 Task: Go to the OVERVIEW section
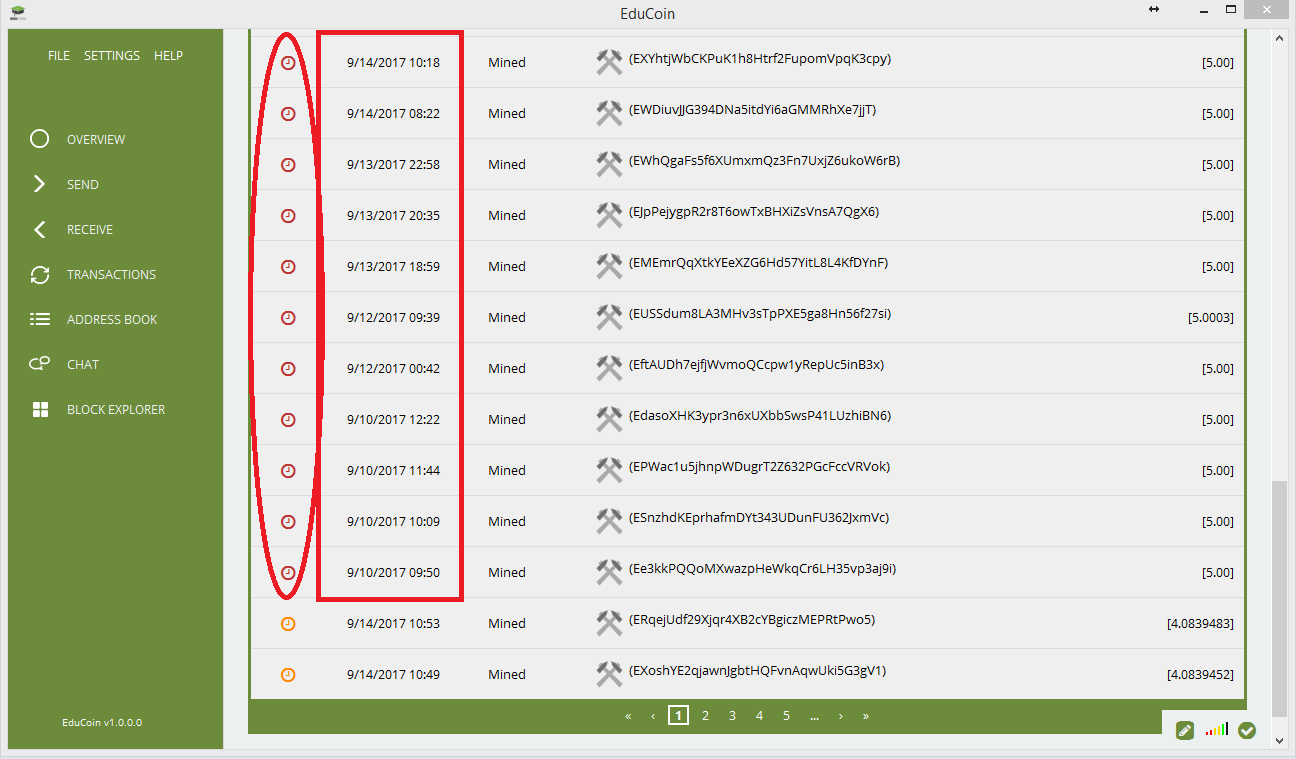[96, 139]
